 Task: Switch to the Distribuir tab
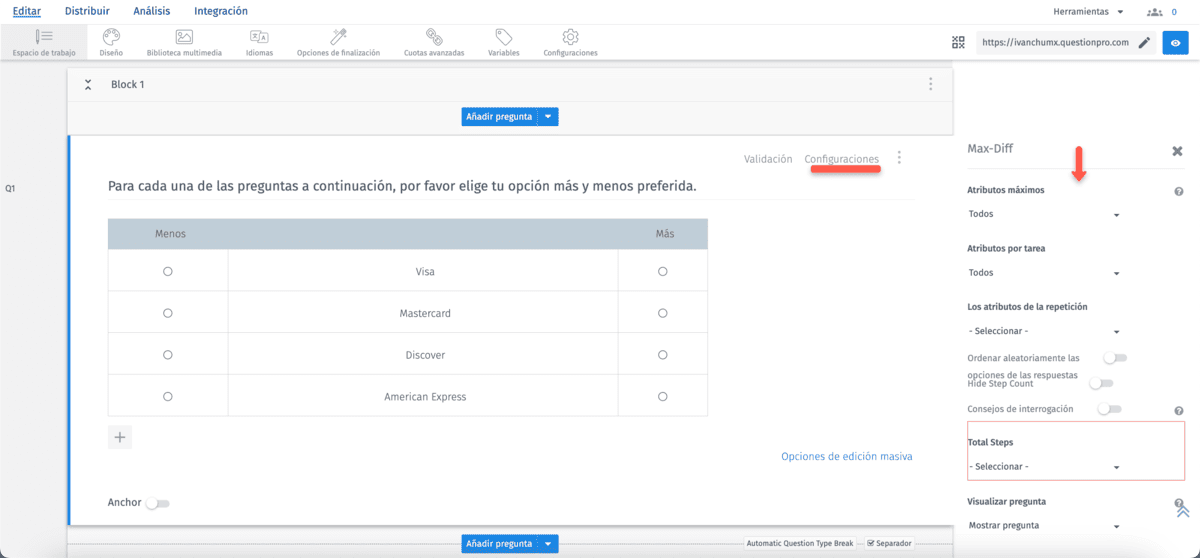click(87, 11)
